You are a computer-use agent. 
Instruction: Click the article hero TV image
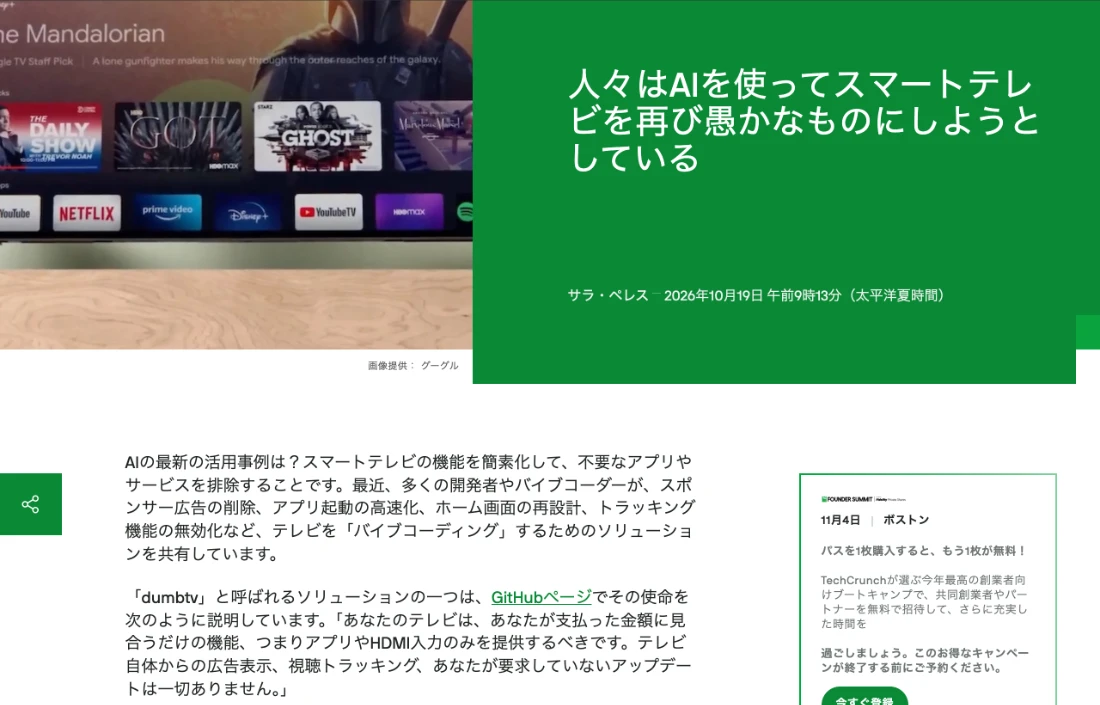pos(236,174)
